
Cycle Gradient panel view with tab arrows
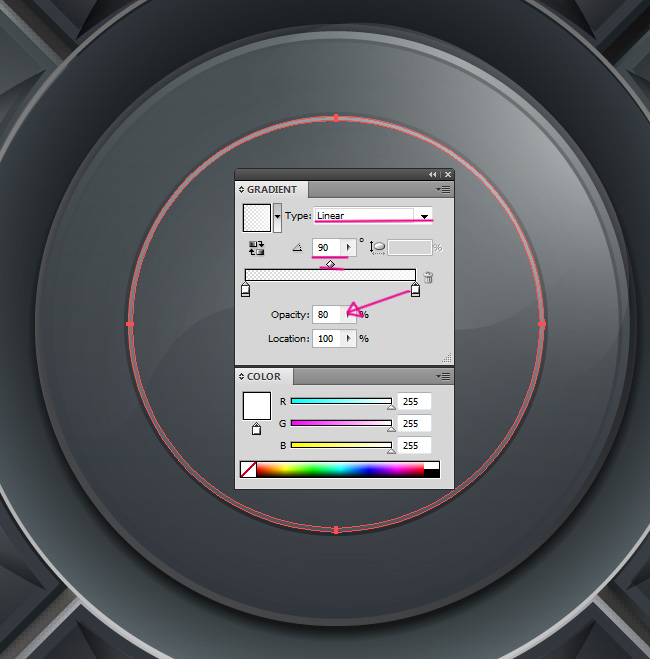[x=241, y=190]
